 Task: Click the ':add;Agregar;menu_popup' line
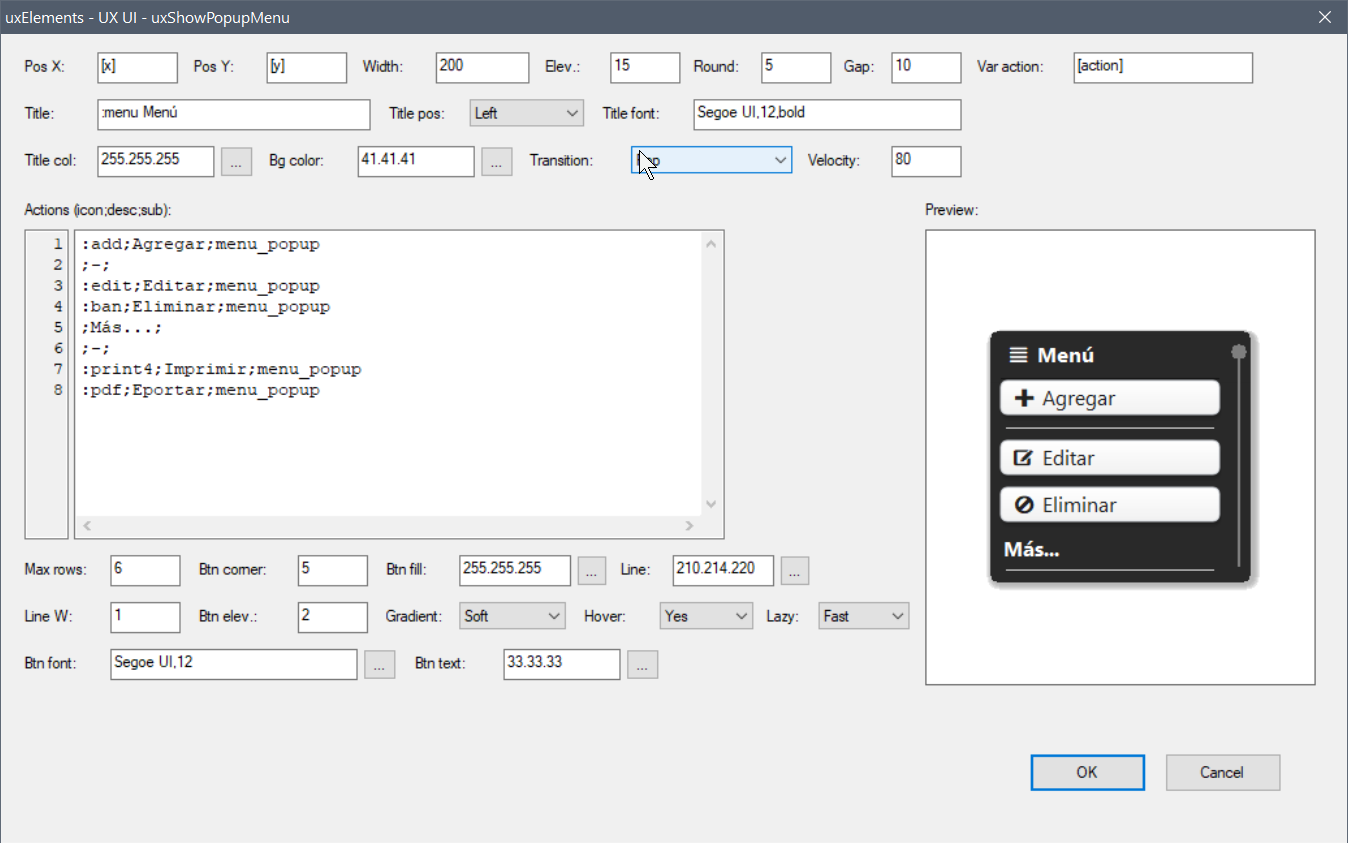coord(201,244)
